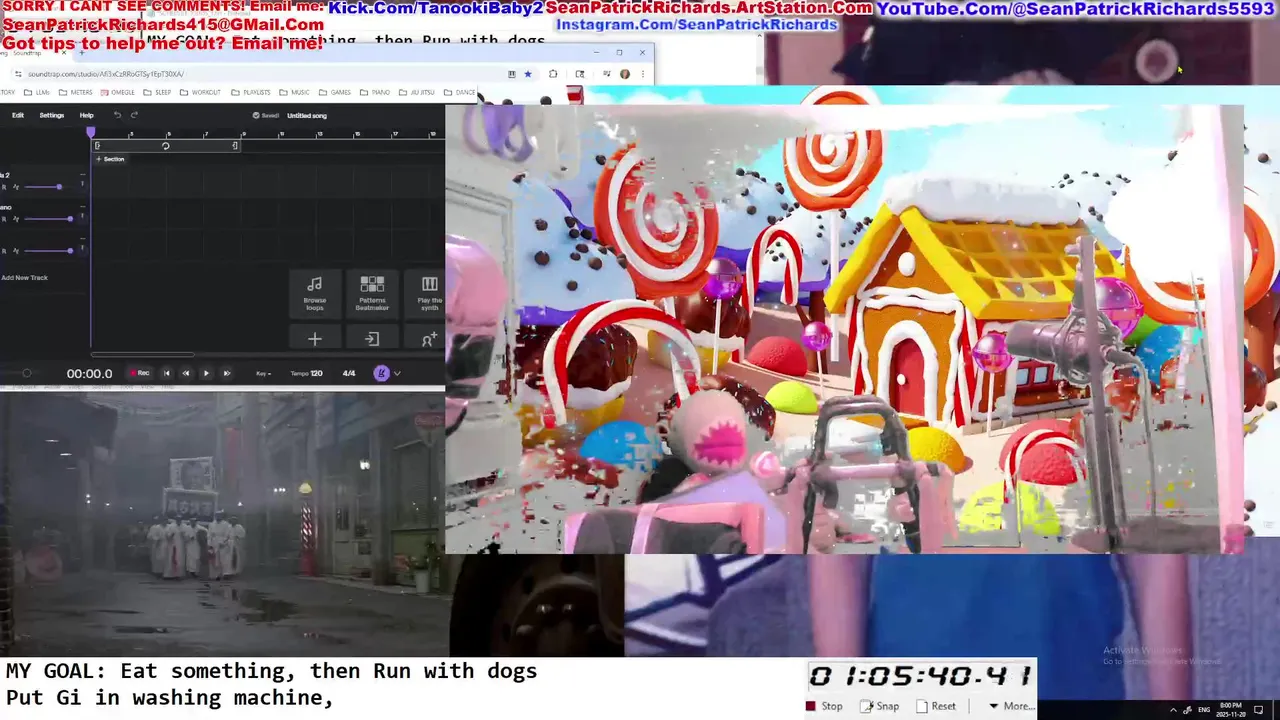Image resolution: width=1280 pixels, height=720 pixels.
Task: Open automation on the track ending in 'ls 2'
Action: (16, 187)
